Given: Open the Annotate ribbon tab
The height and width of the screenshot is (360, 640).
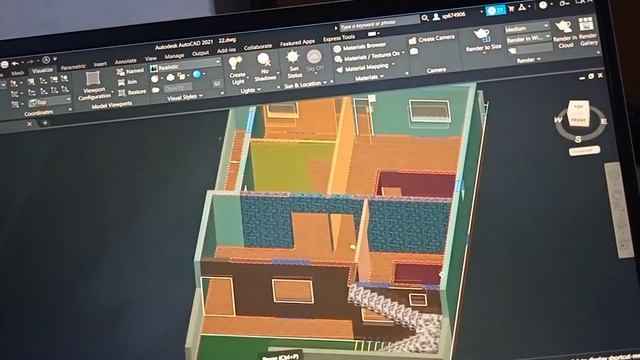Looking at the screenshot, I should [x=125, y=61].
